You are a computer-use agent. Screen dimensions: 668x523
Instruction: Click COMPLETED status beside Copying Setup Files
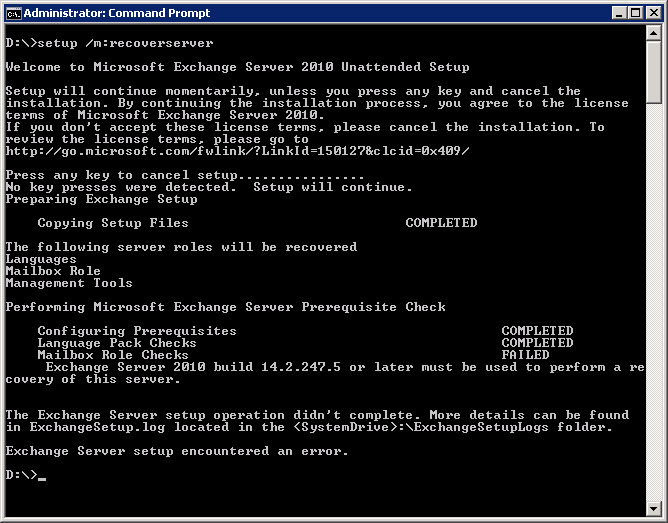[441, 223]
